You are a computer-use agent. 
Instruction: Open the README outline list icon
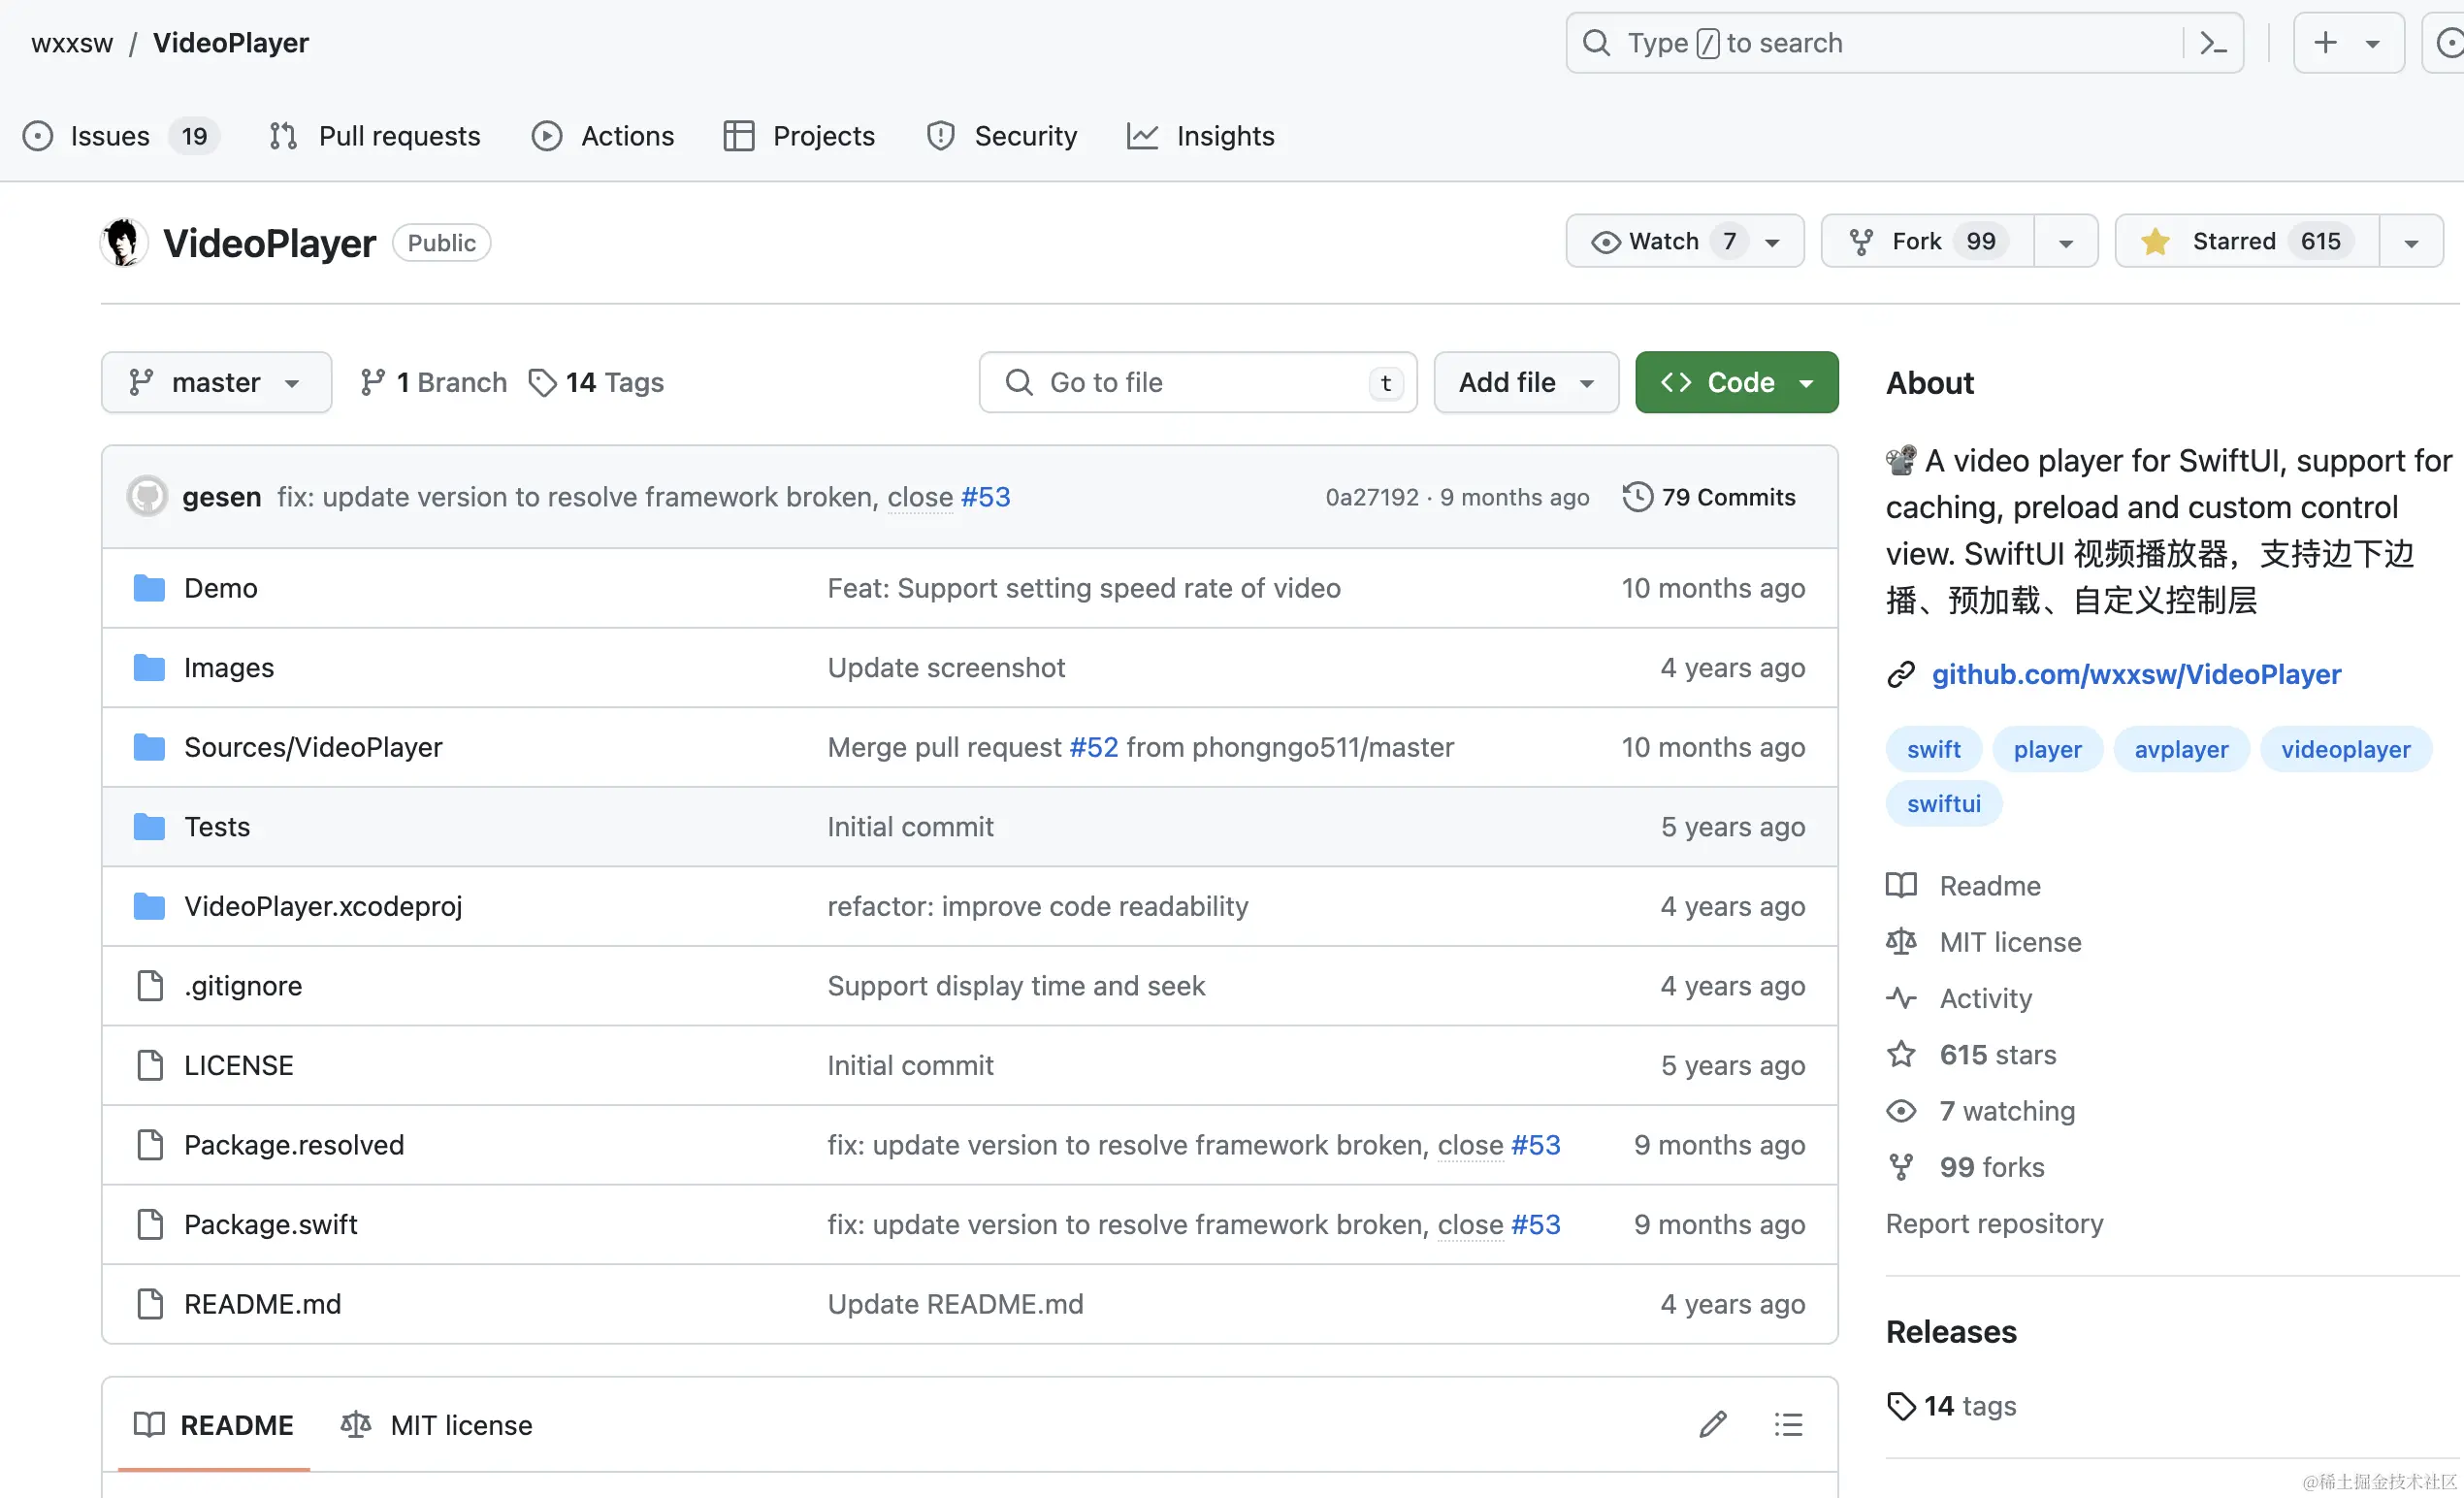click(1788, 1424)
